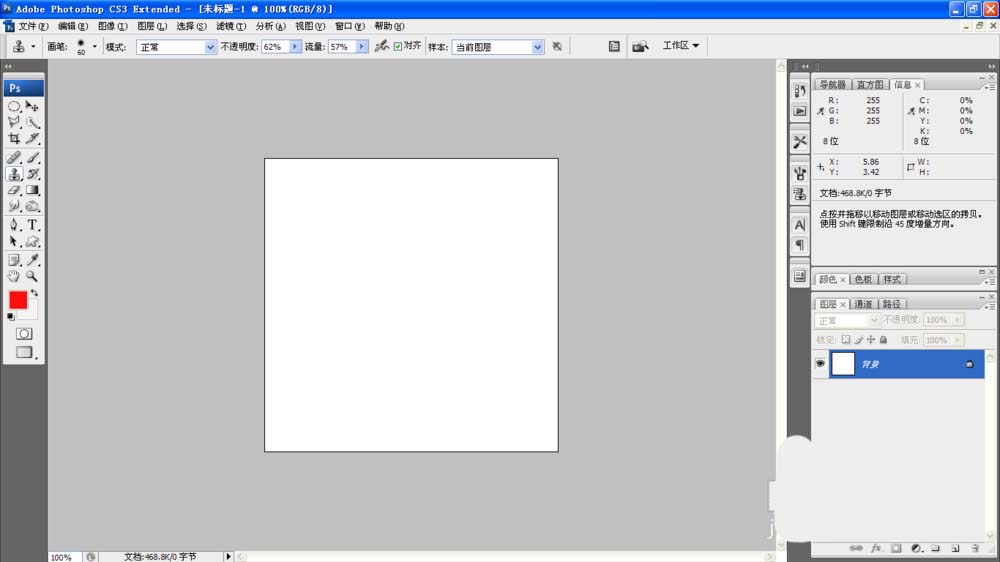The image size is (1000, 562).
Task: Select the Eyedropper tool
Action: [33, 260]
